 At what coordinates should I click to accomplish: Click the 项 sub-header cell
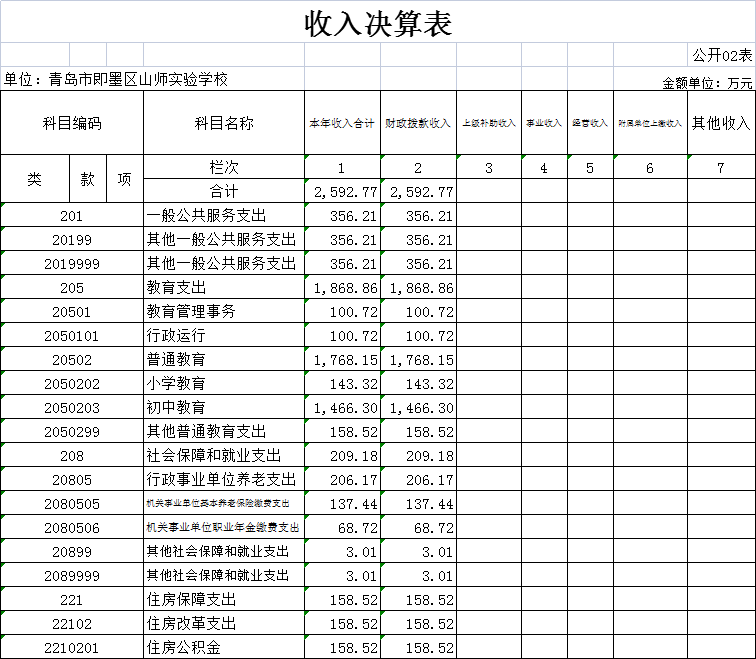click(125, 179)
